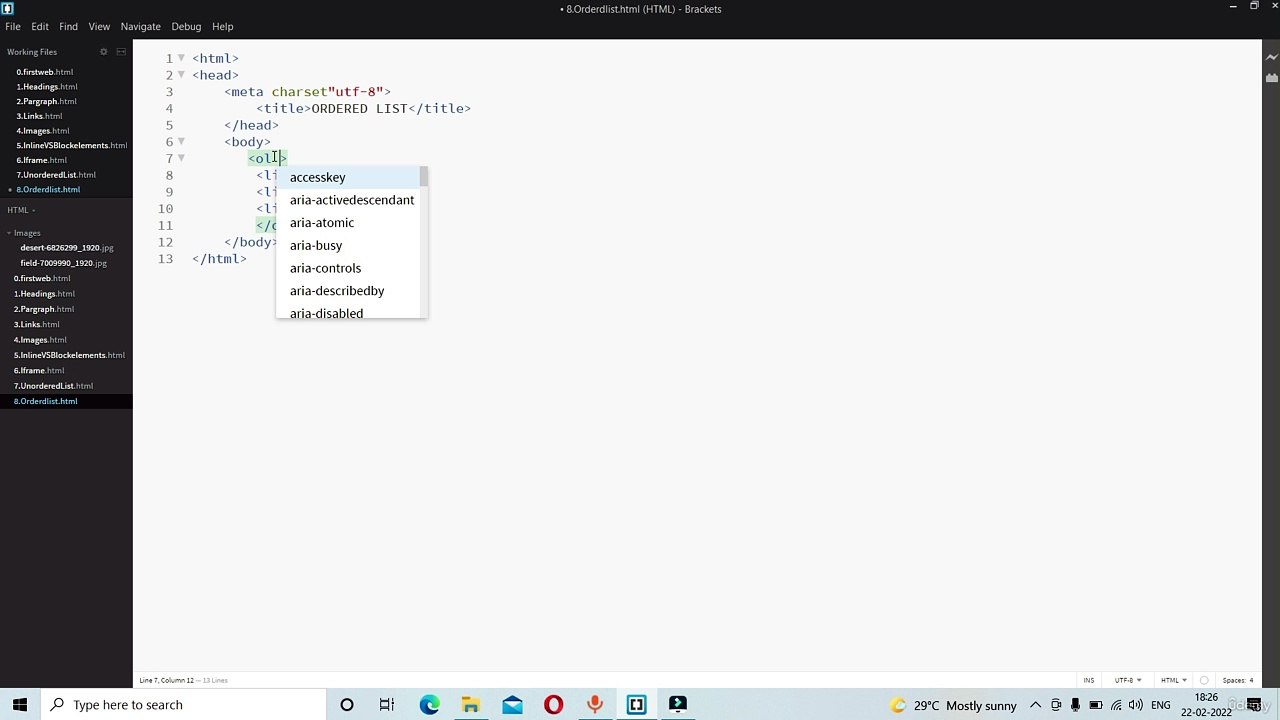Open the Wi-Fi network tray icon
Screen dimensions: 1280x720
(1116, 705)
